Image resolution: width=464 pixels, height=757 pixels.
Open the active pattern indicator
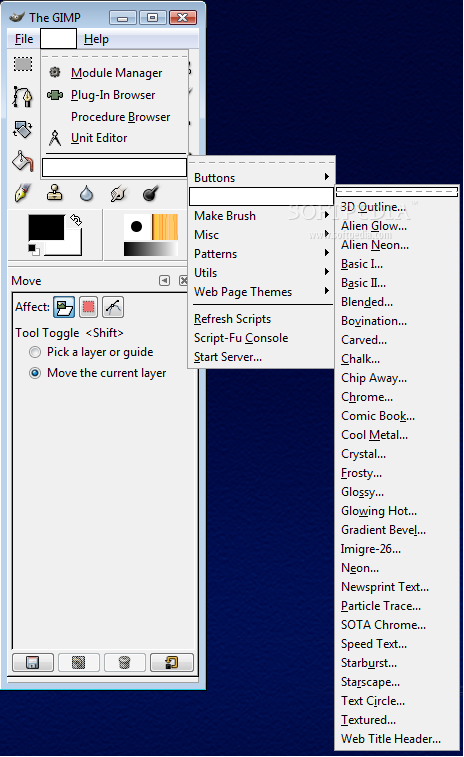165,226
